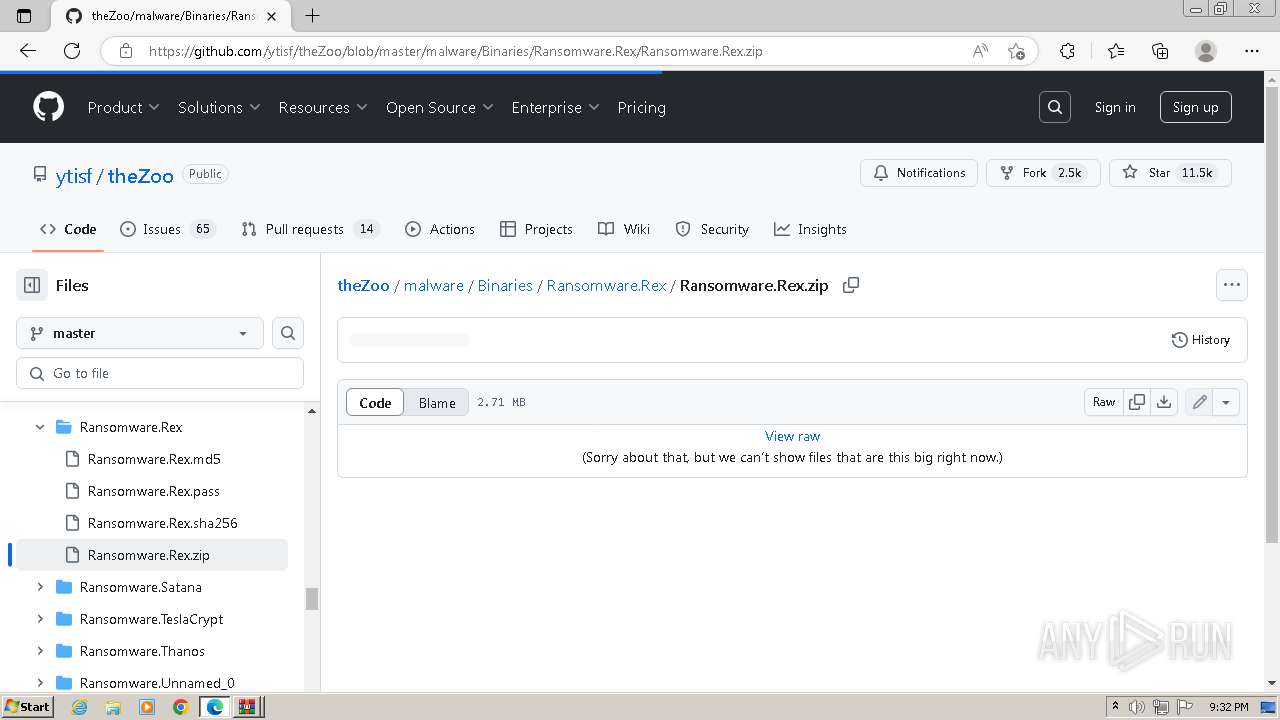Collapse the Ransomware.Rex folder
Screen dimensions: 1280x720
40,427
